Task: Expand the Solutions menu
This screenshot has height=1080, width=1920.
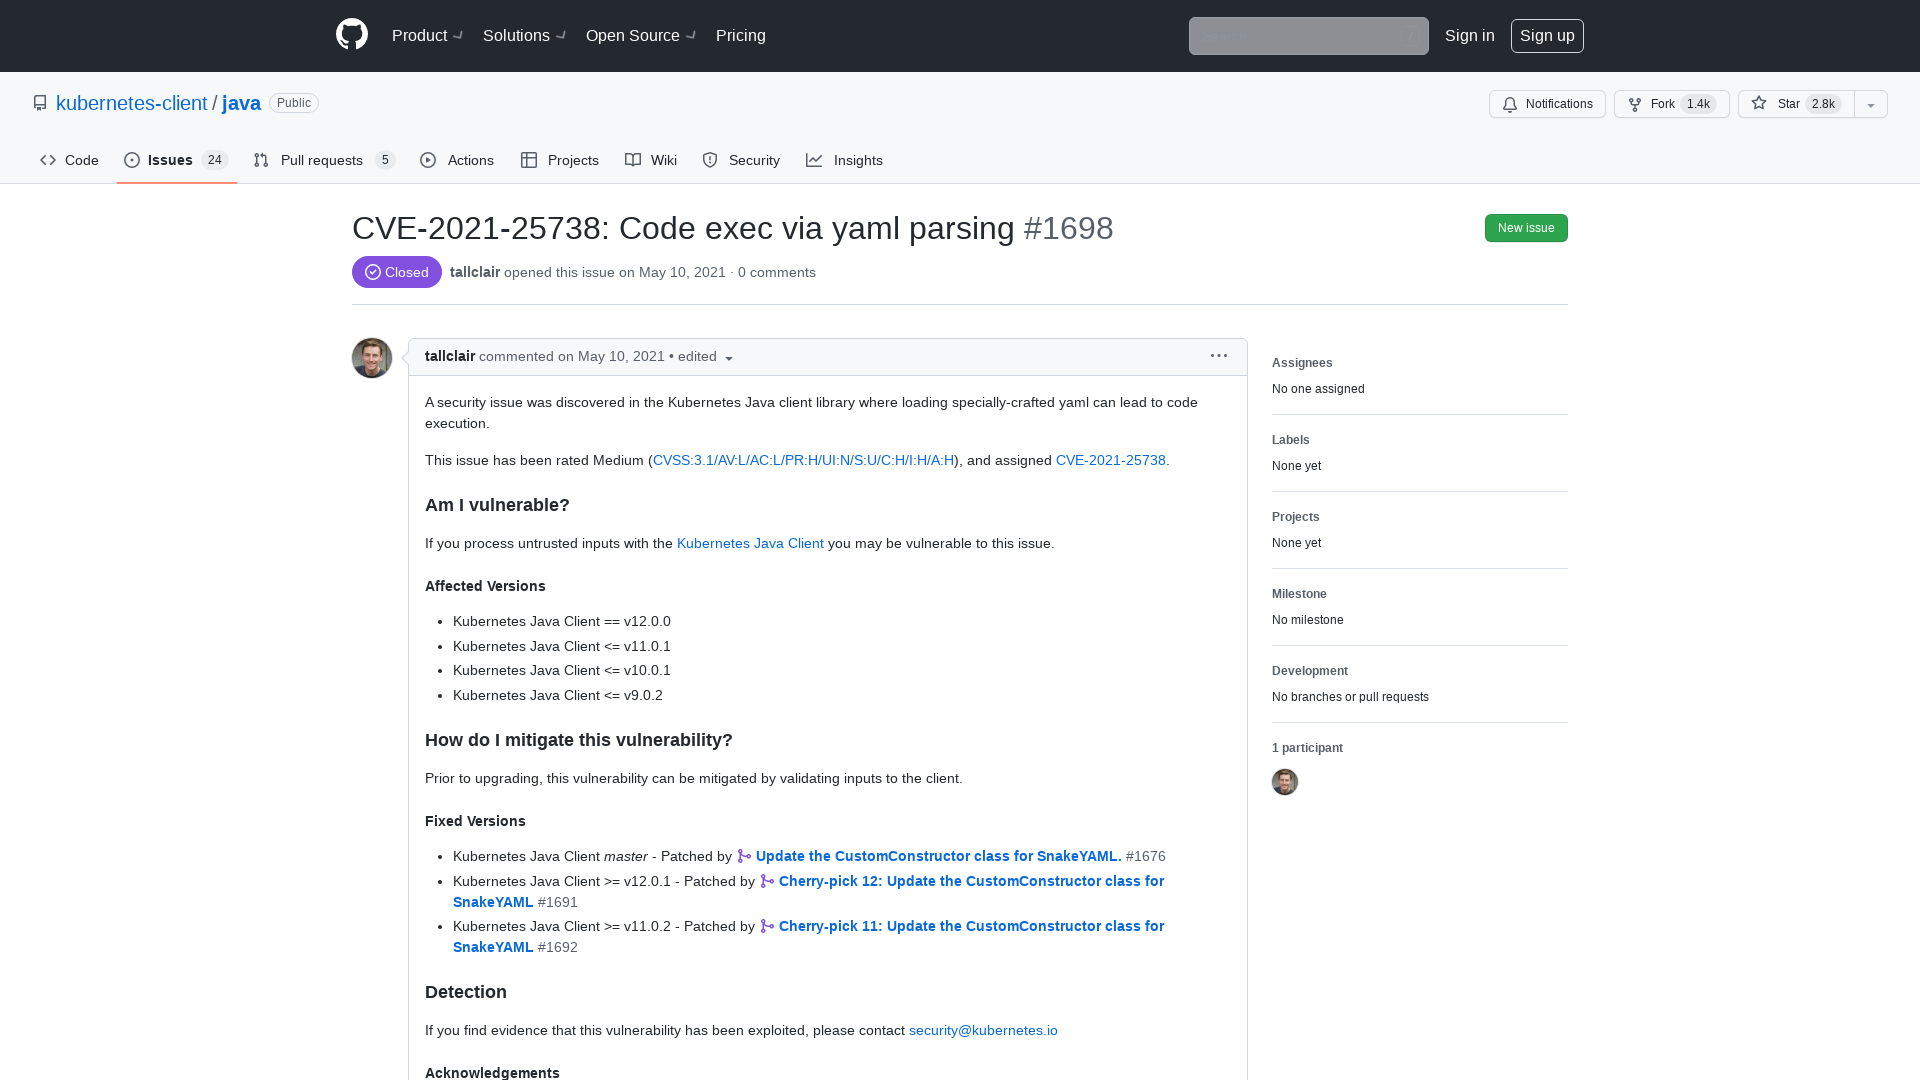Action: click(x=524, y=36)
